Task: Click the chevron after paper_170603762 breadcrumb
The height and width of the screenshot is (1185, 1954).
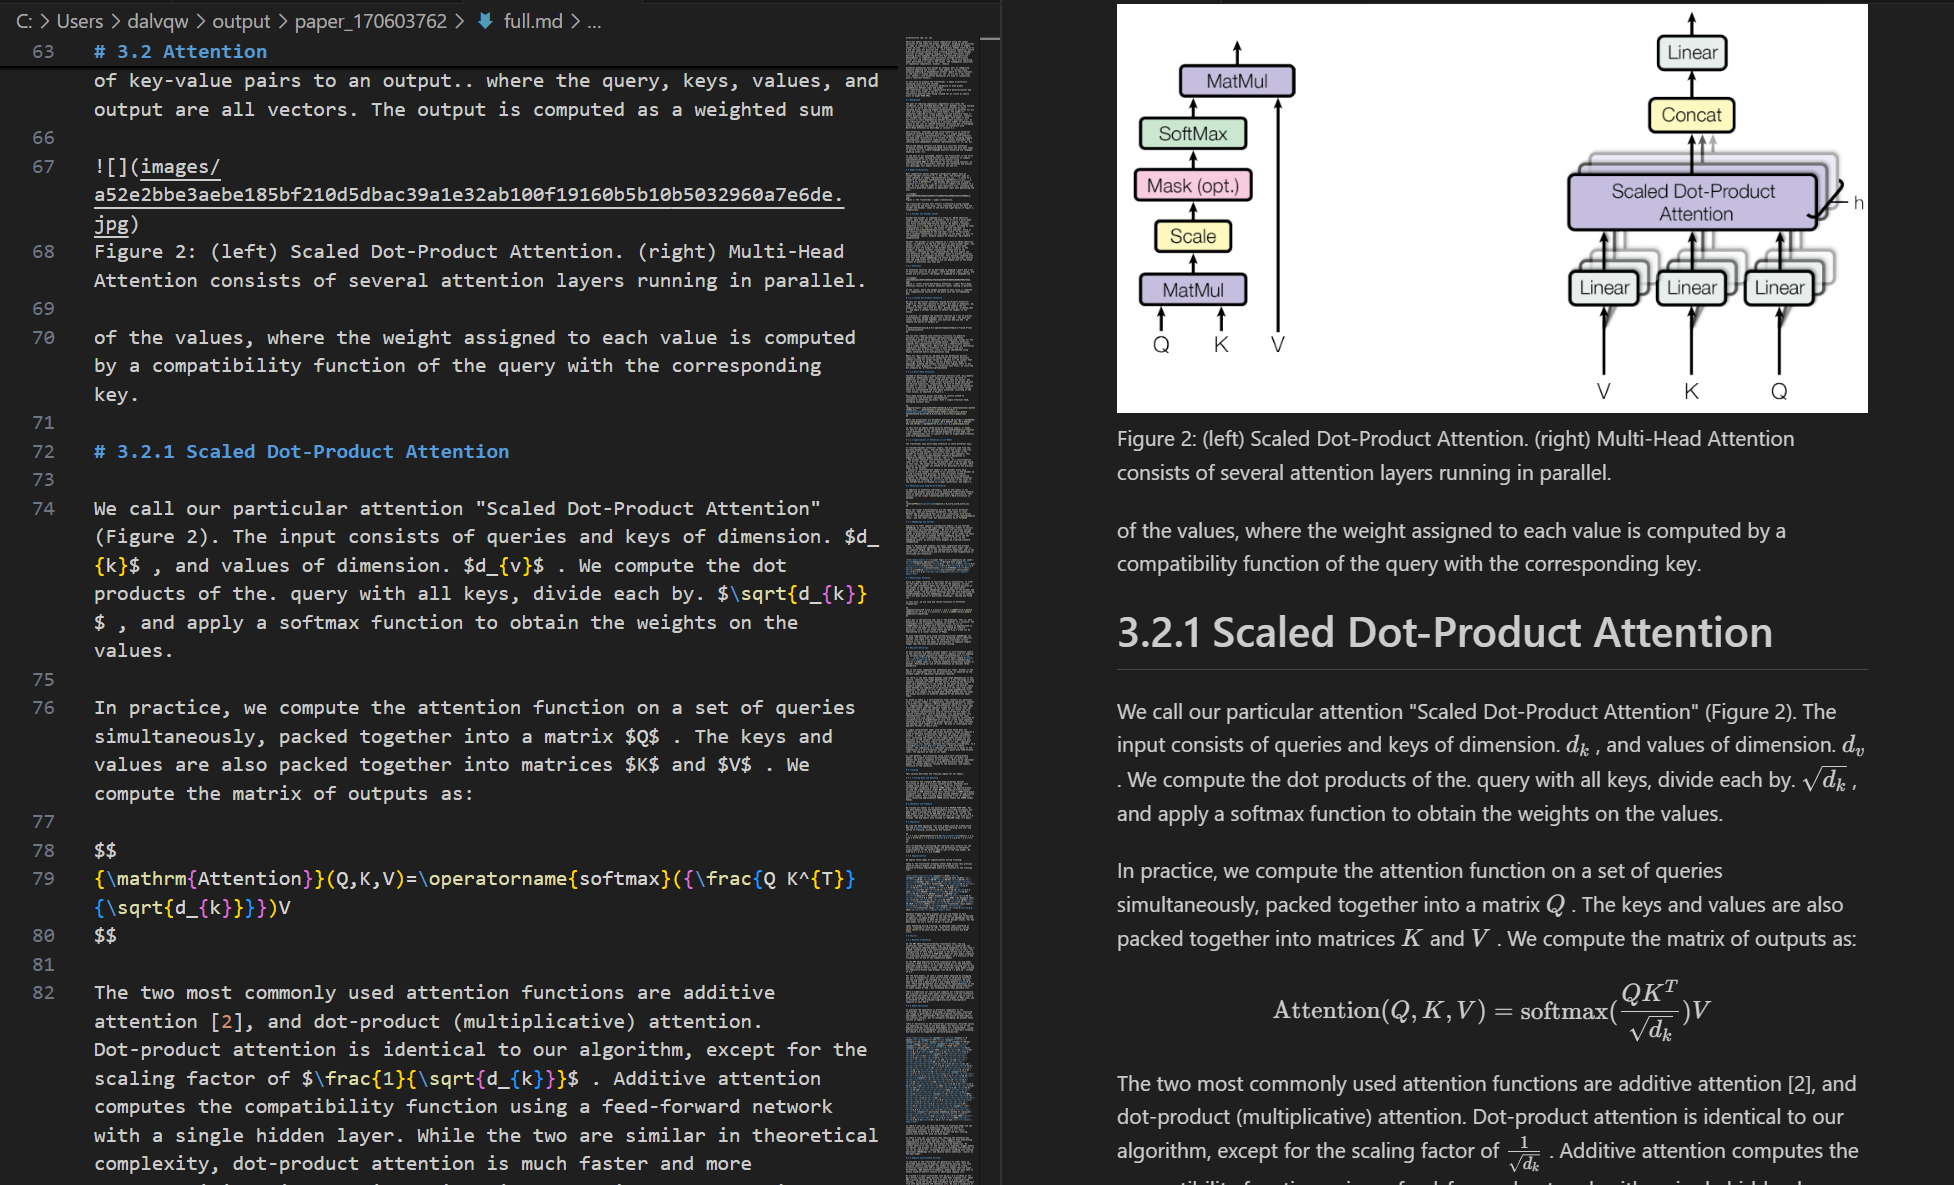Action: point(458,20)
